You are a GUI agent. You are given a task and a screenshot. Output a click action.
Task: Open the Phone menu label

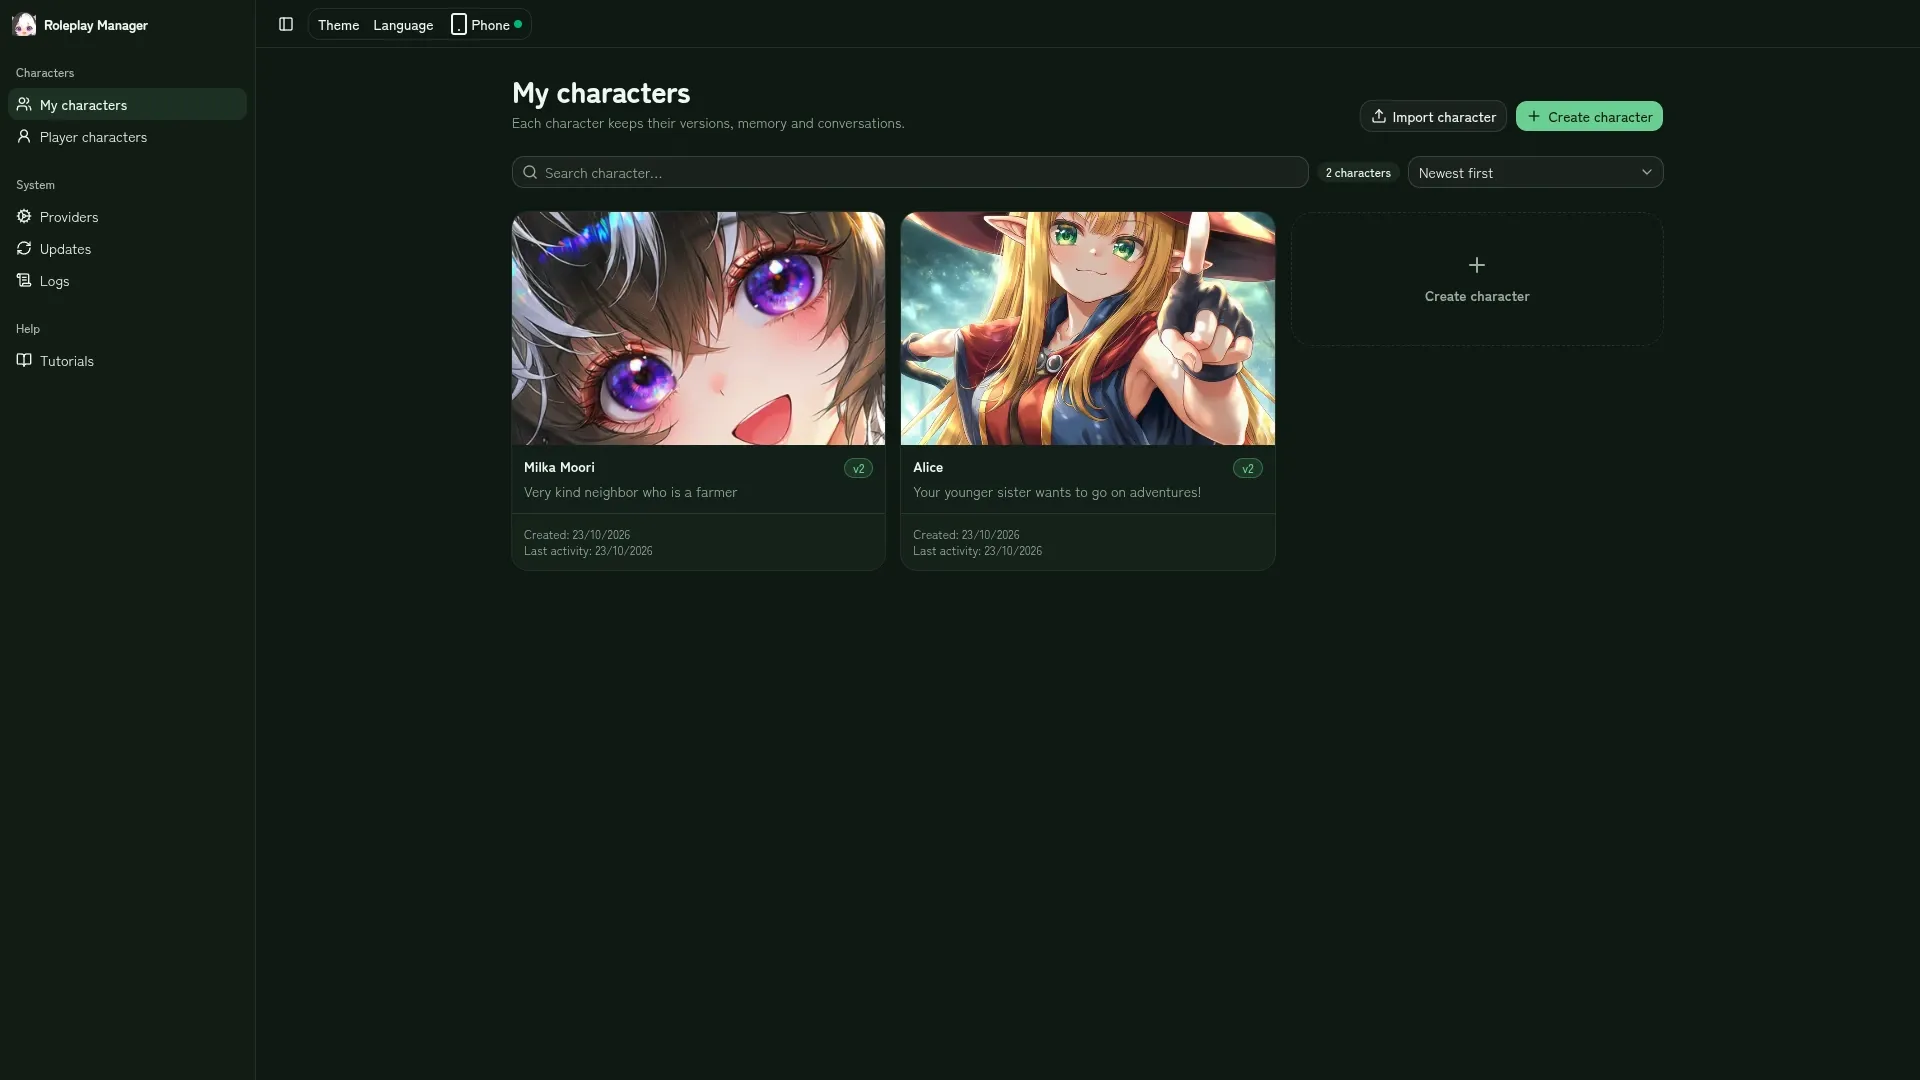[x=490, y=25]
